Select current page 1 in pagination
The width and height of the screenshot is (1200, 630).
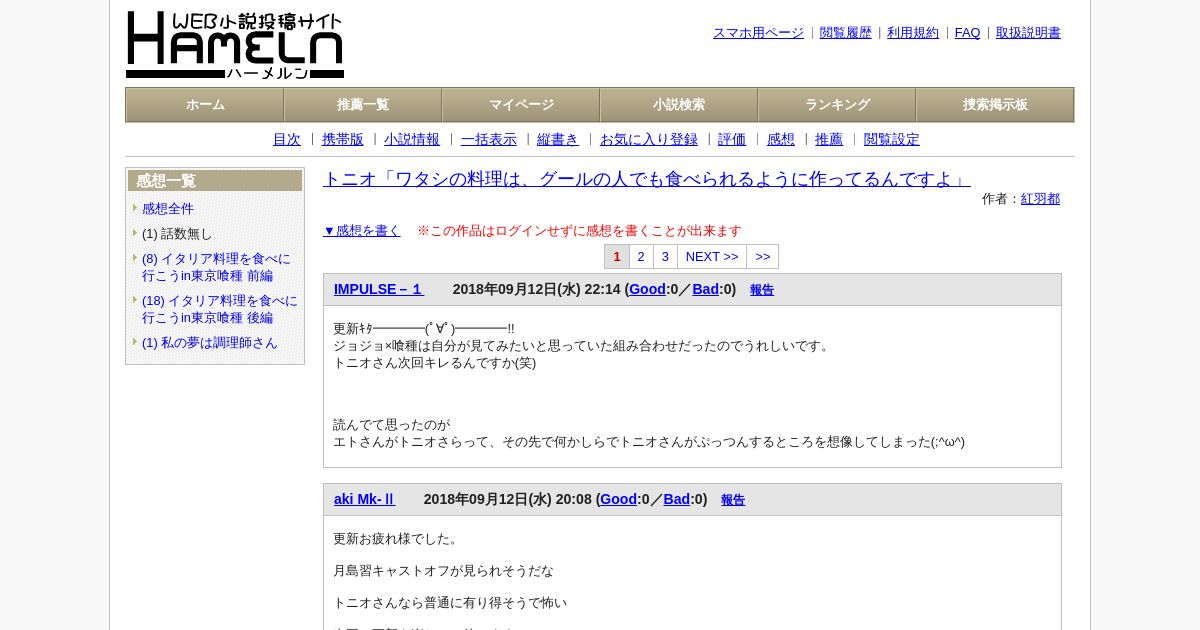617,257
